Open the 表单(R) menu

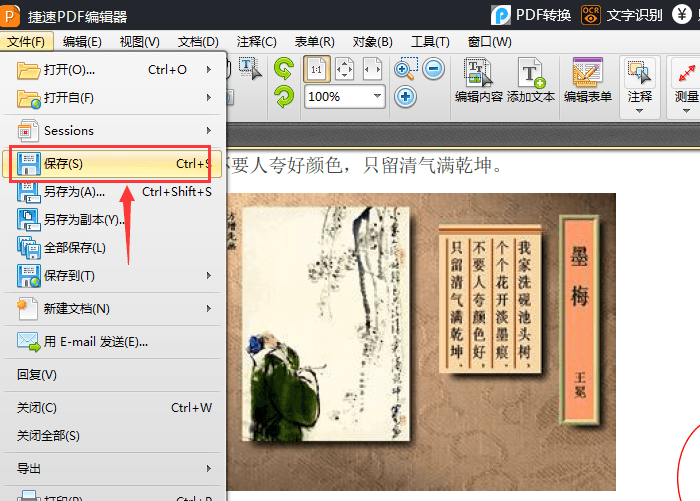point(315,42)
